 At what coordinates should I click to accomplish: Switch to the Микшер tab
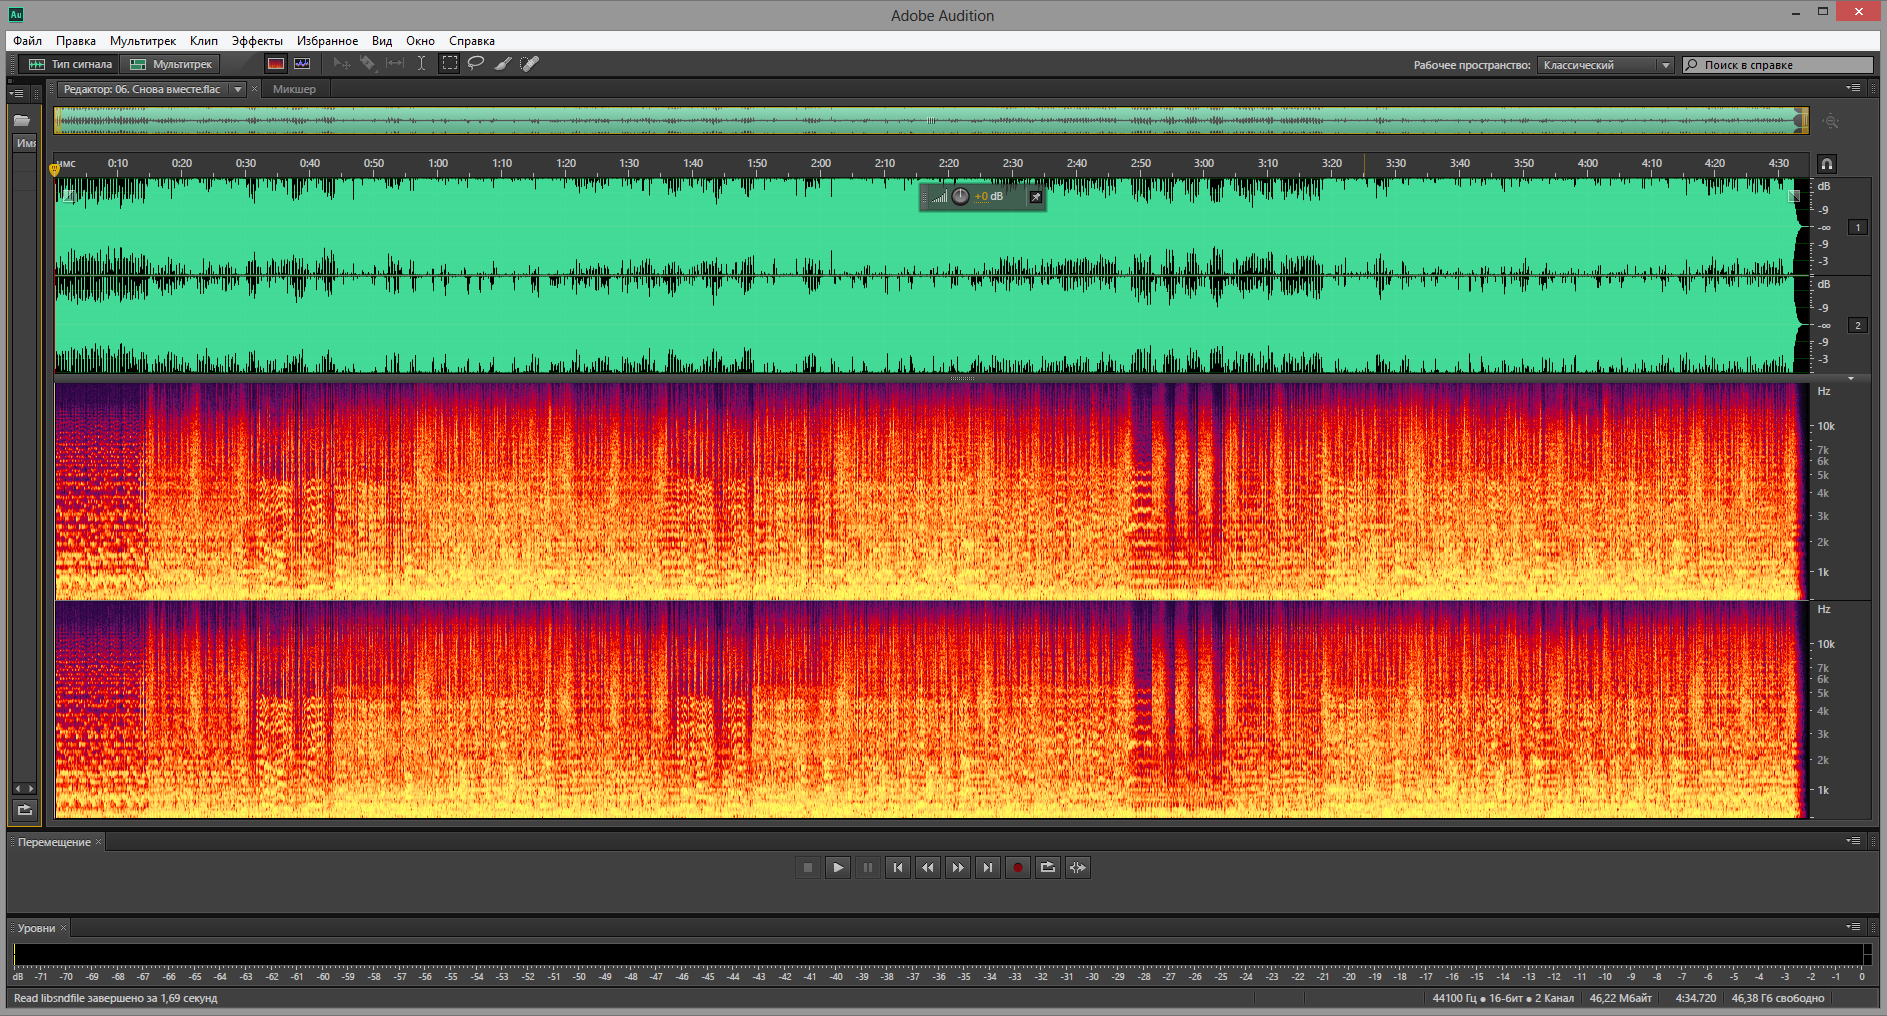point(294,89)
